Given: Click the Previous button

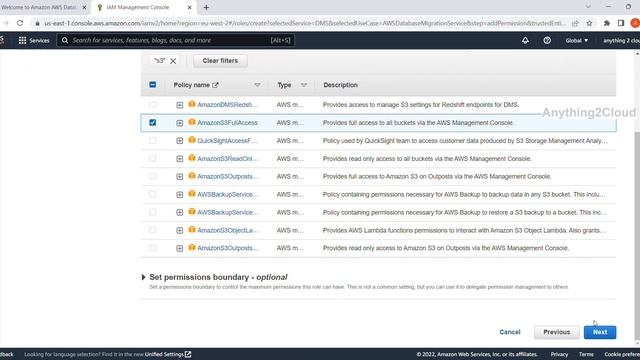Looking at the screenshot, I should (x=556, y=332).
